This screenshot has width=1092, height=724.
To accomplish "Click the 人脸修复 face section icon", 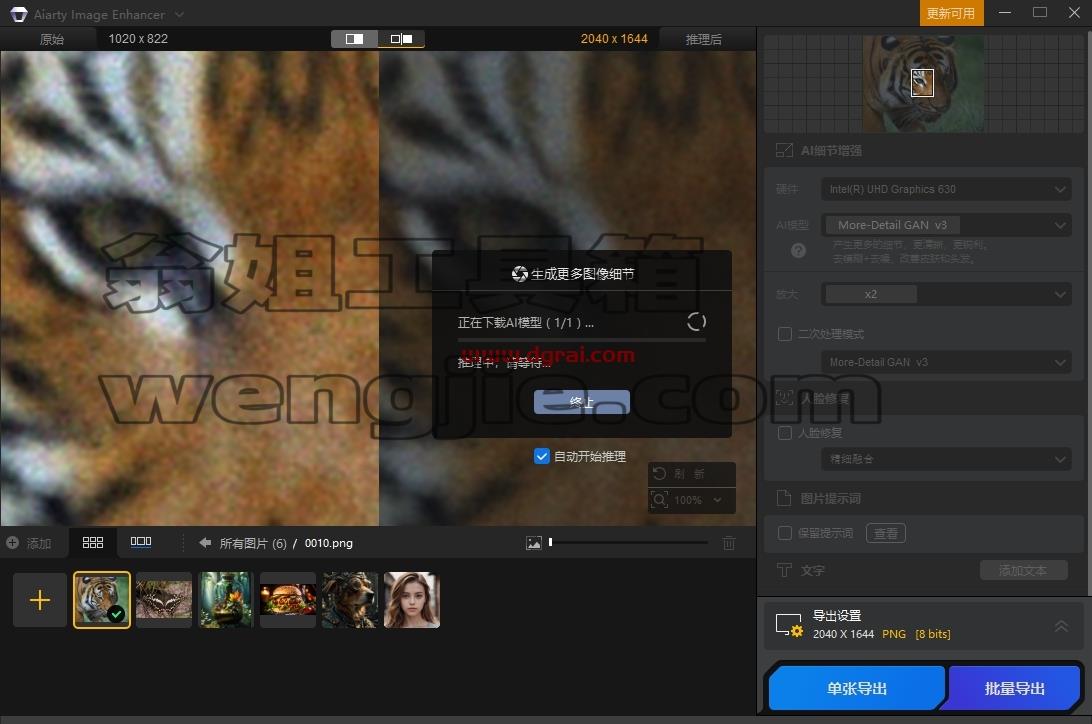I will point(784,398).
